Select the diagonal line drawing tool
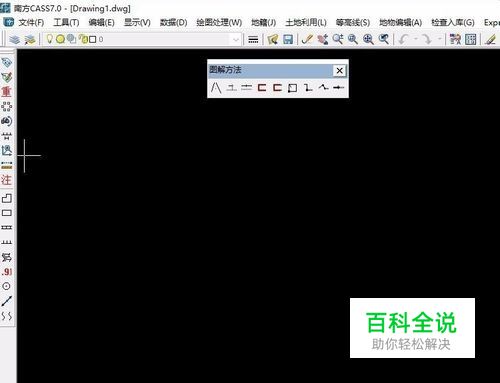This screenshot has height=383, width=500. tap(7, 301)
